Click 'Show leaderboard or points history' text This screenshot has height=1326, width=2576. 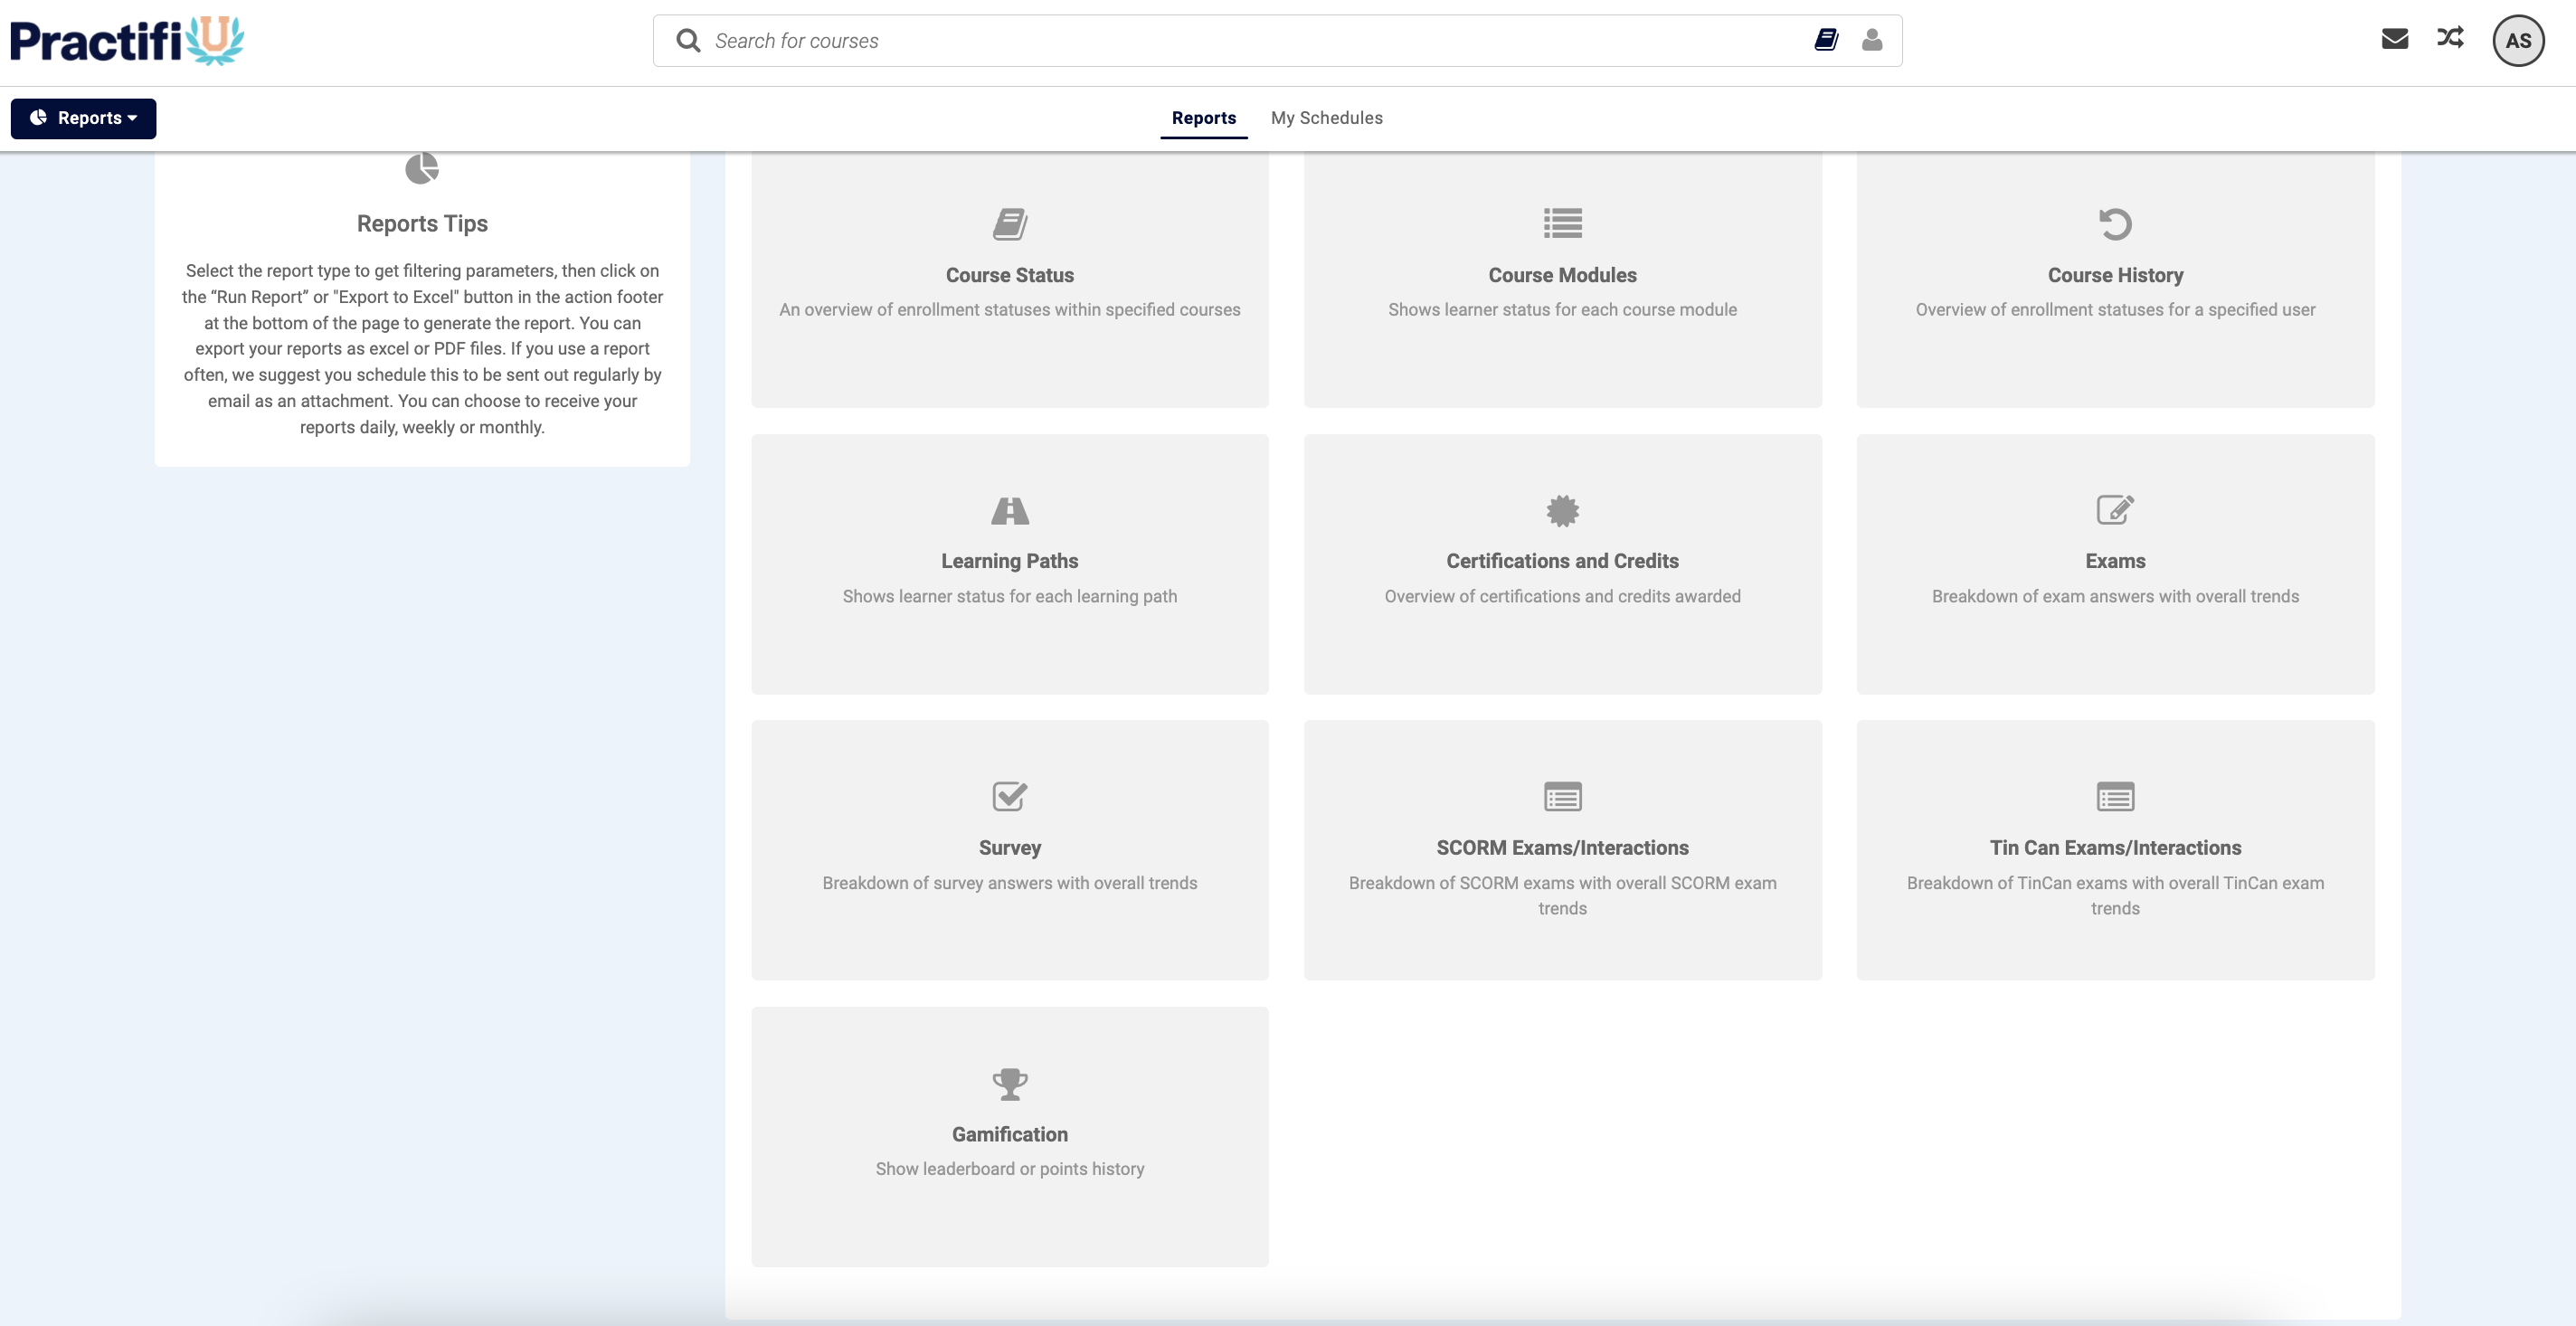[1010, 1169]
